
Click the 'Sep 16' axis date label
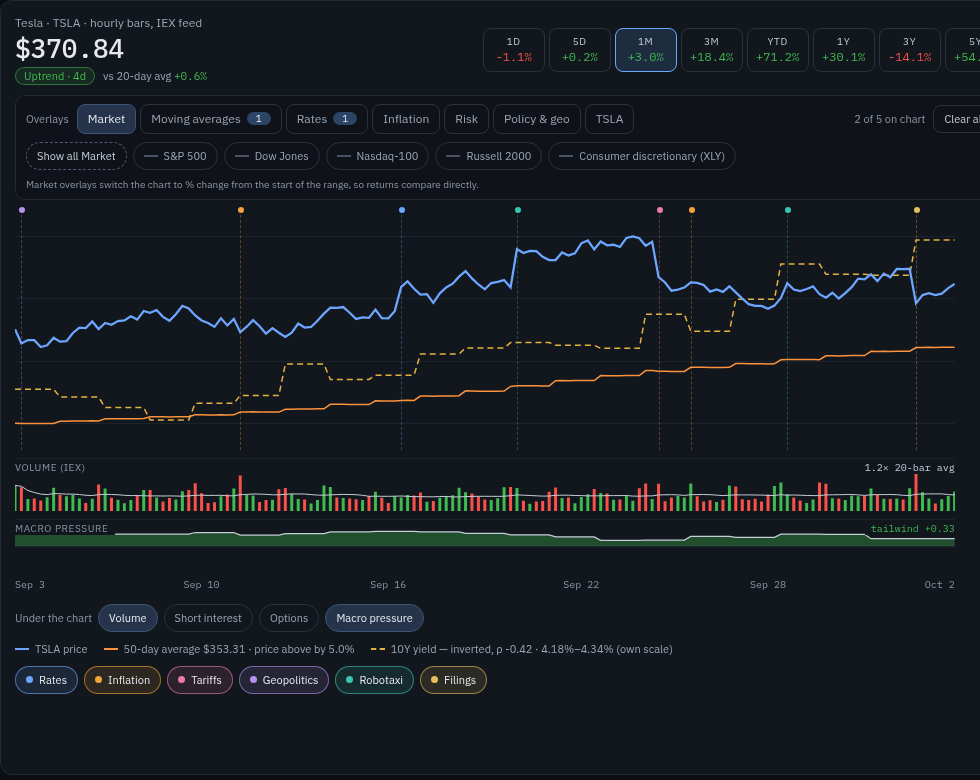coord(388,585)
